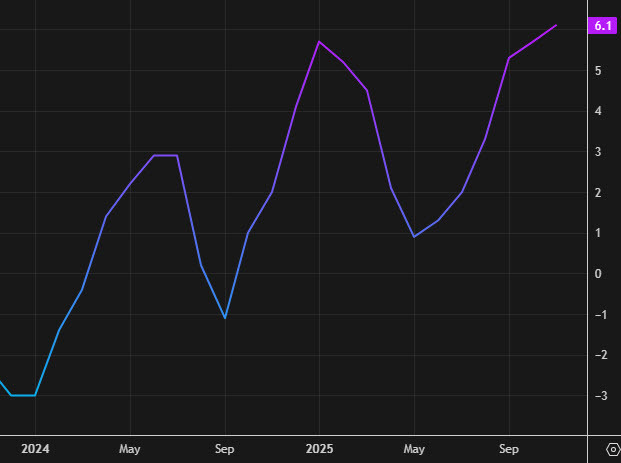Click the May label after 2024
The width and height of the screenshot is (621, 463).
pos(130,449)
